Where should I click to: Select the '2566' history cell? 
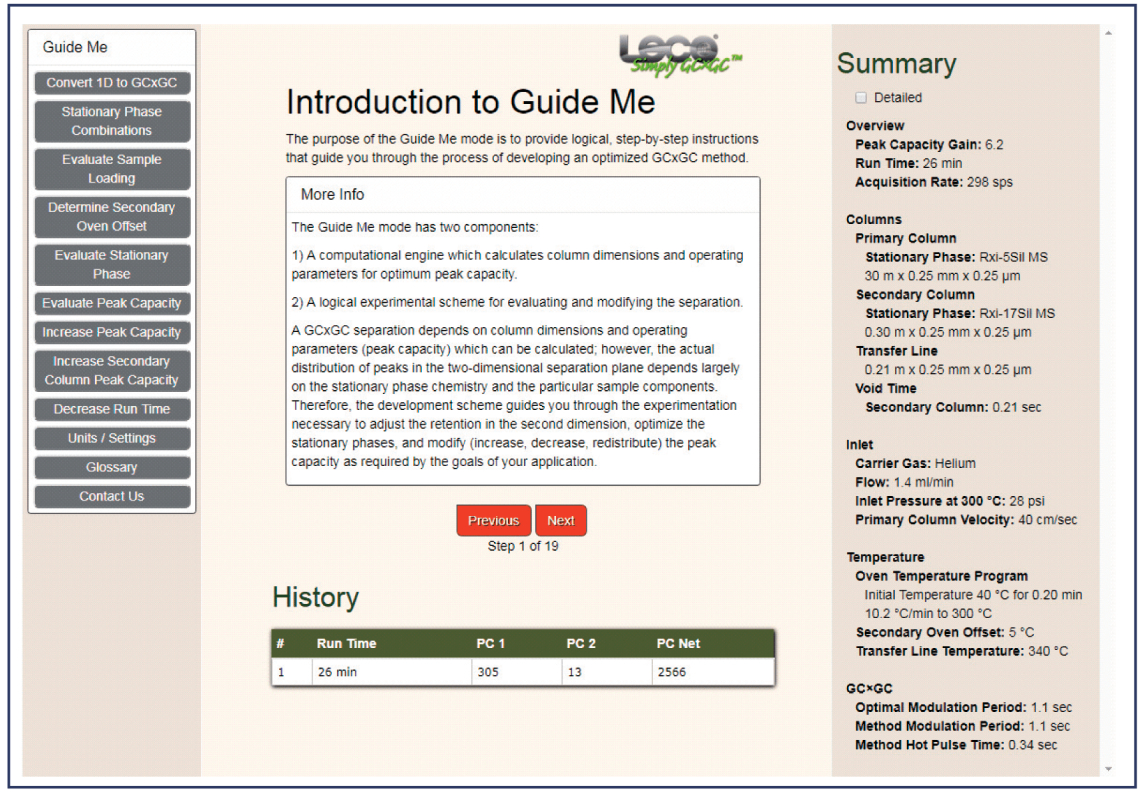[713, 672]
